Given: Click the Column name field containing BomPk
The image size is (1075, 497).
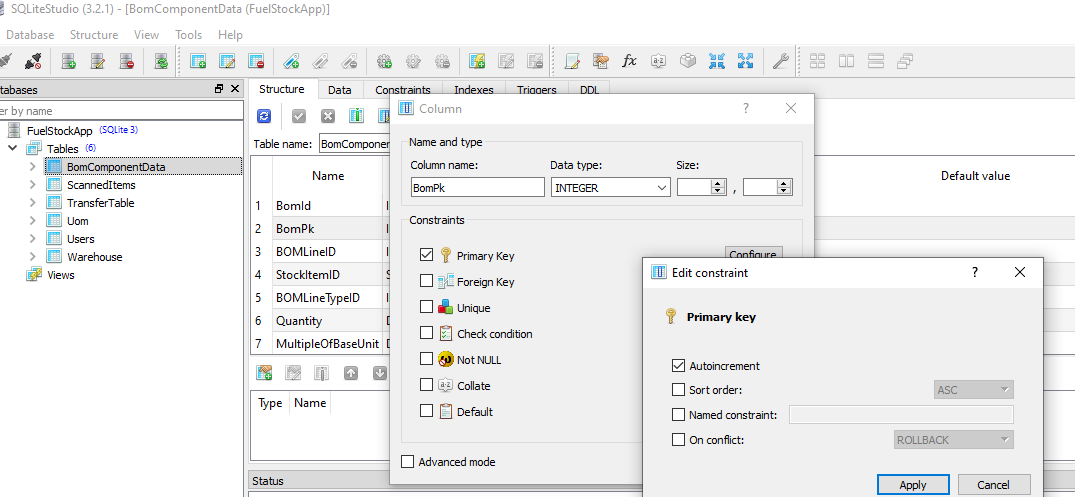Looking at the screenshot, I should (478, 187).
